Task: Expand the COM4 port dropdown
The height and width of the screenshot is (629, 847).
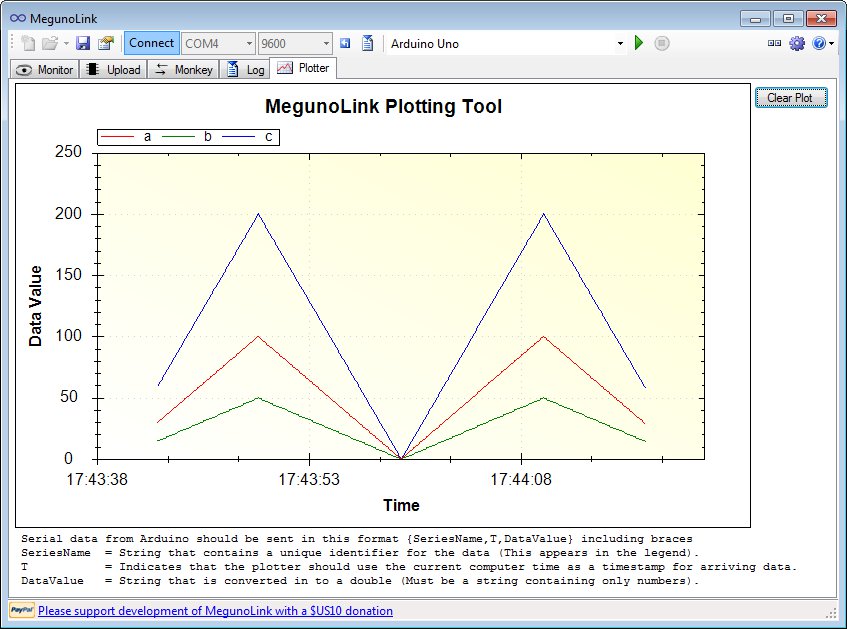Action: point(247,43)
